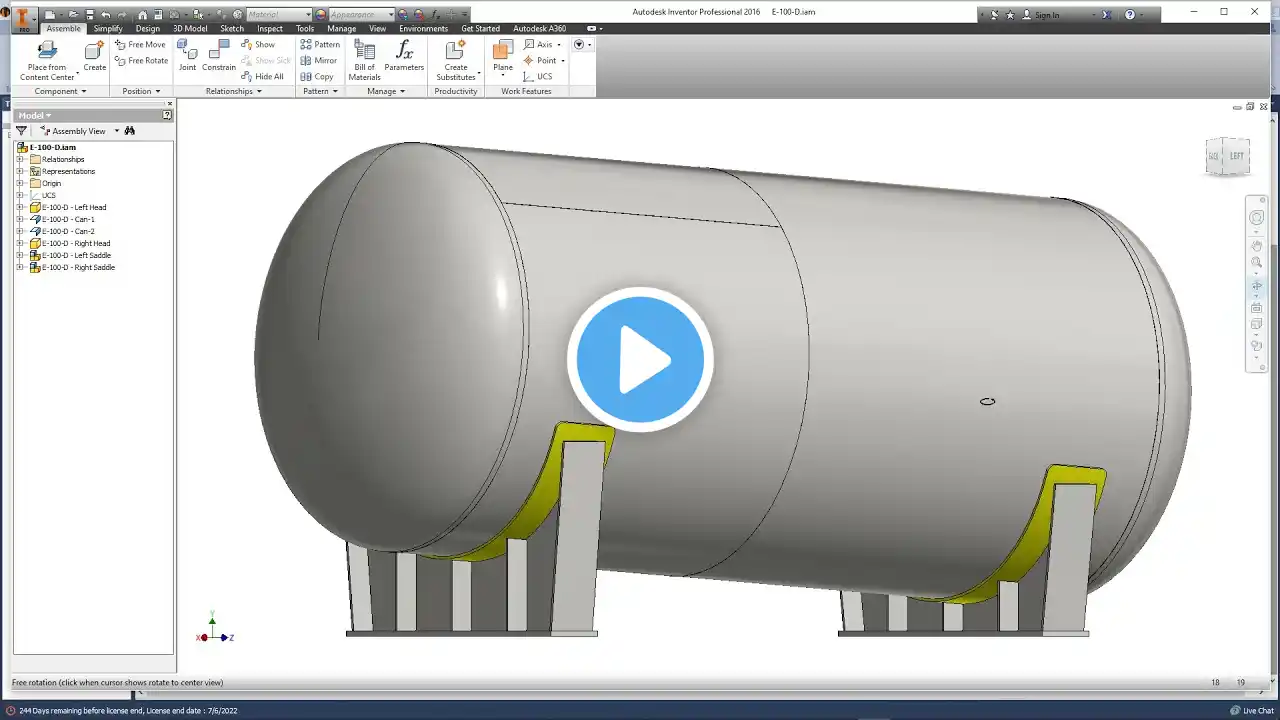Click the Mirror component tool
Screen dimensions: 1280x720
pos(319,60)
